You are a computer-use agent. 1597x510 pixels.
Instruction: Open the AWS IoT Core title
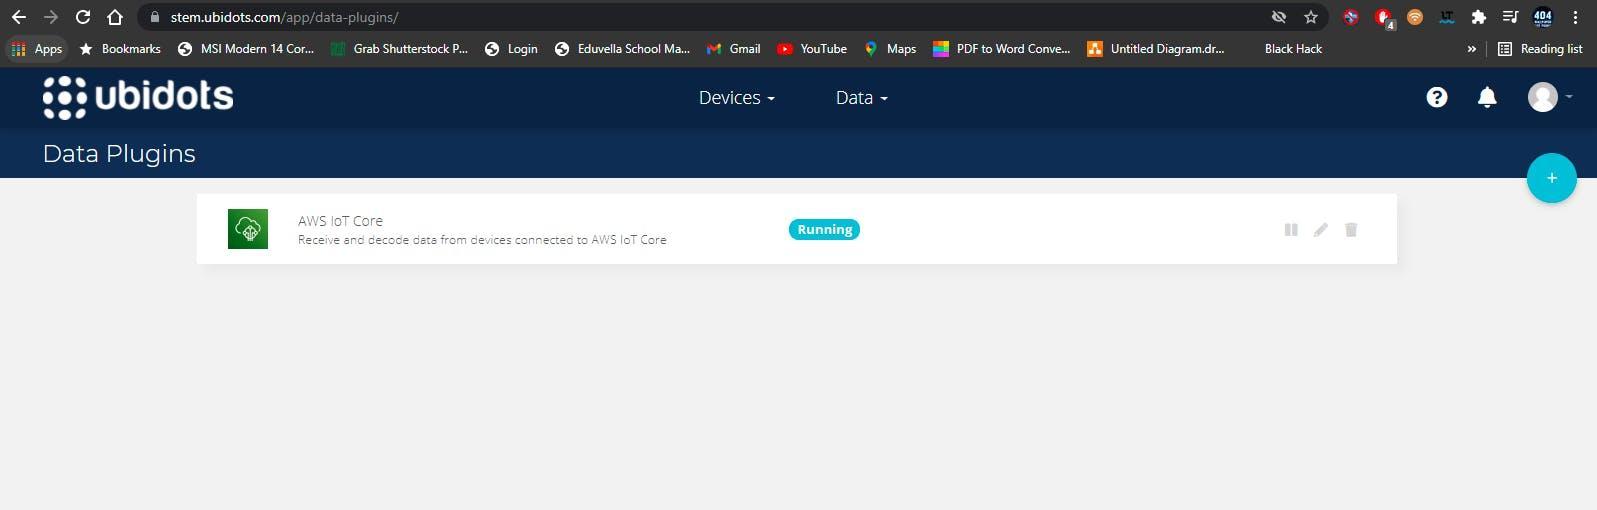pyautogui.click(x=340, y=221)
